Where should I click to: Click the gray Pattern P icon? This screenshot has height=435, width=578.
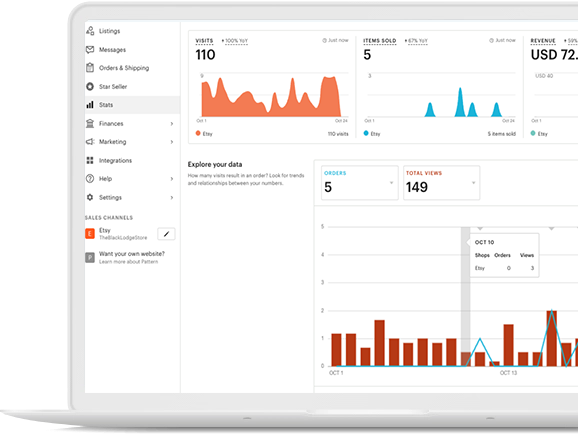90,257
